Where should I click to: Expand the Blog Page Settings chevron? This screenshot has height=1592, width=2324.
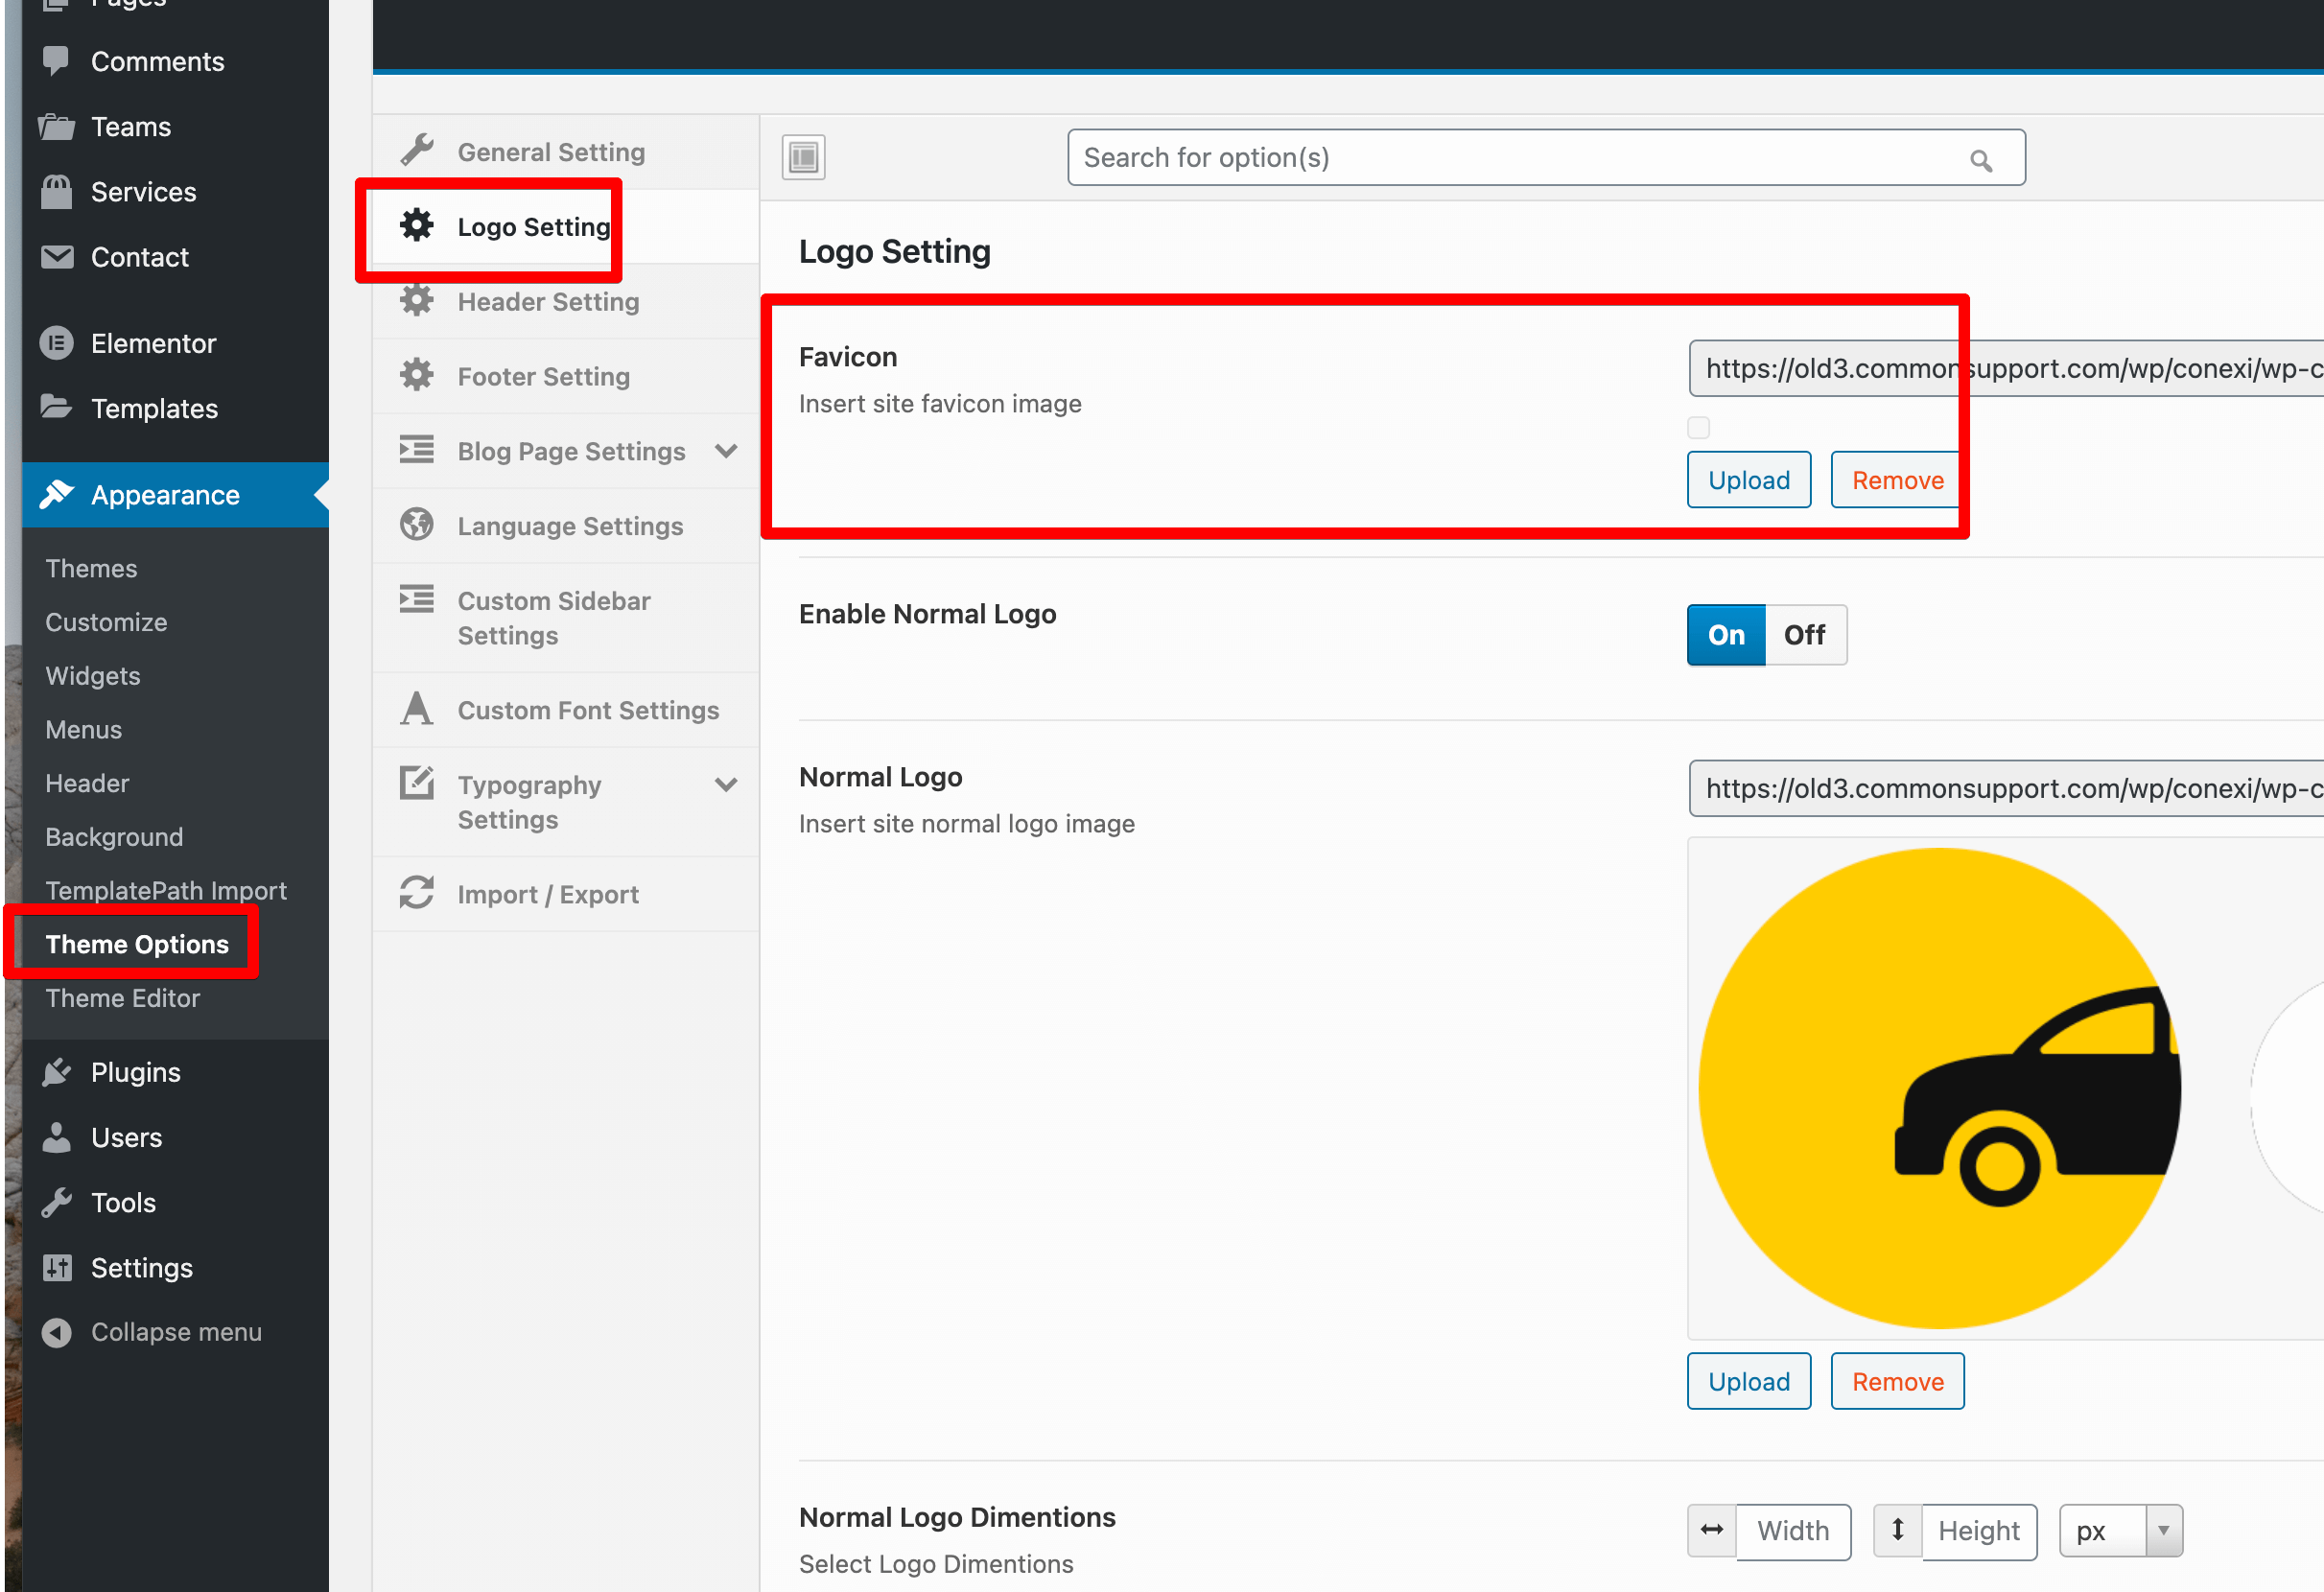click(x=726, y=451)
